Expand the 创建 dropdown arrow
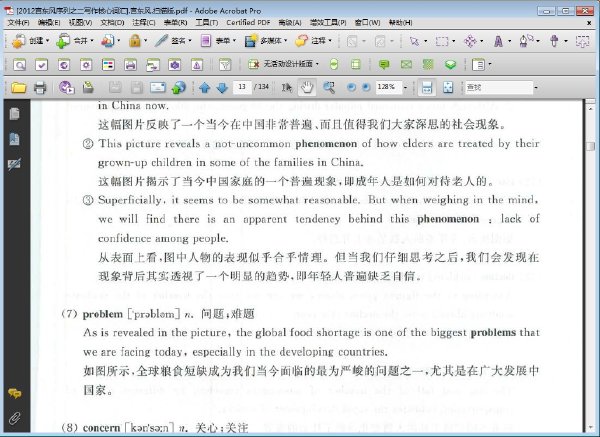 47,41
